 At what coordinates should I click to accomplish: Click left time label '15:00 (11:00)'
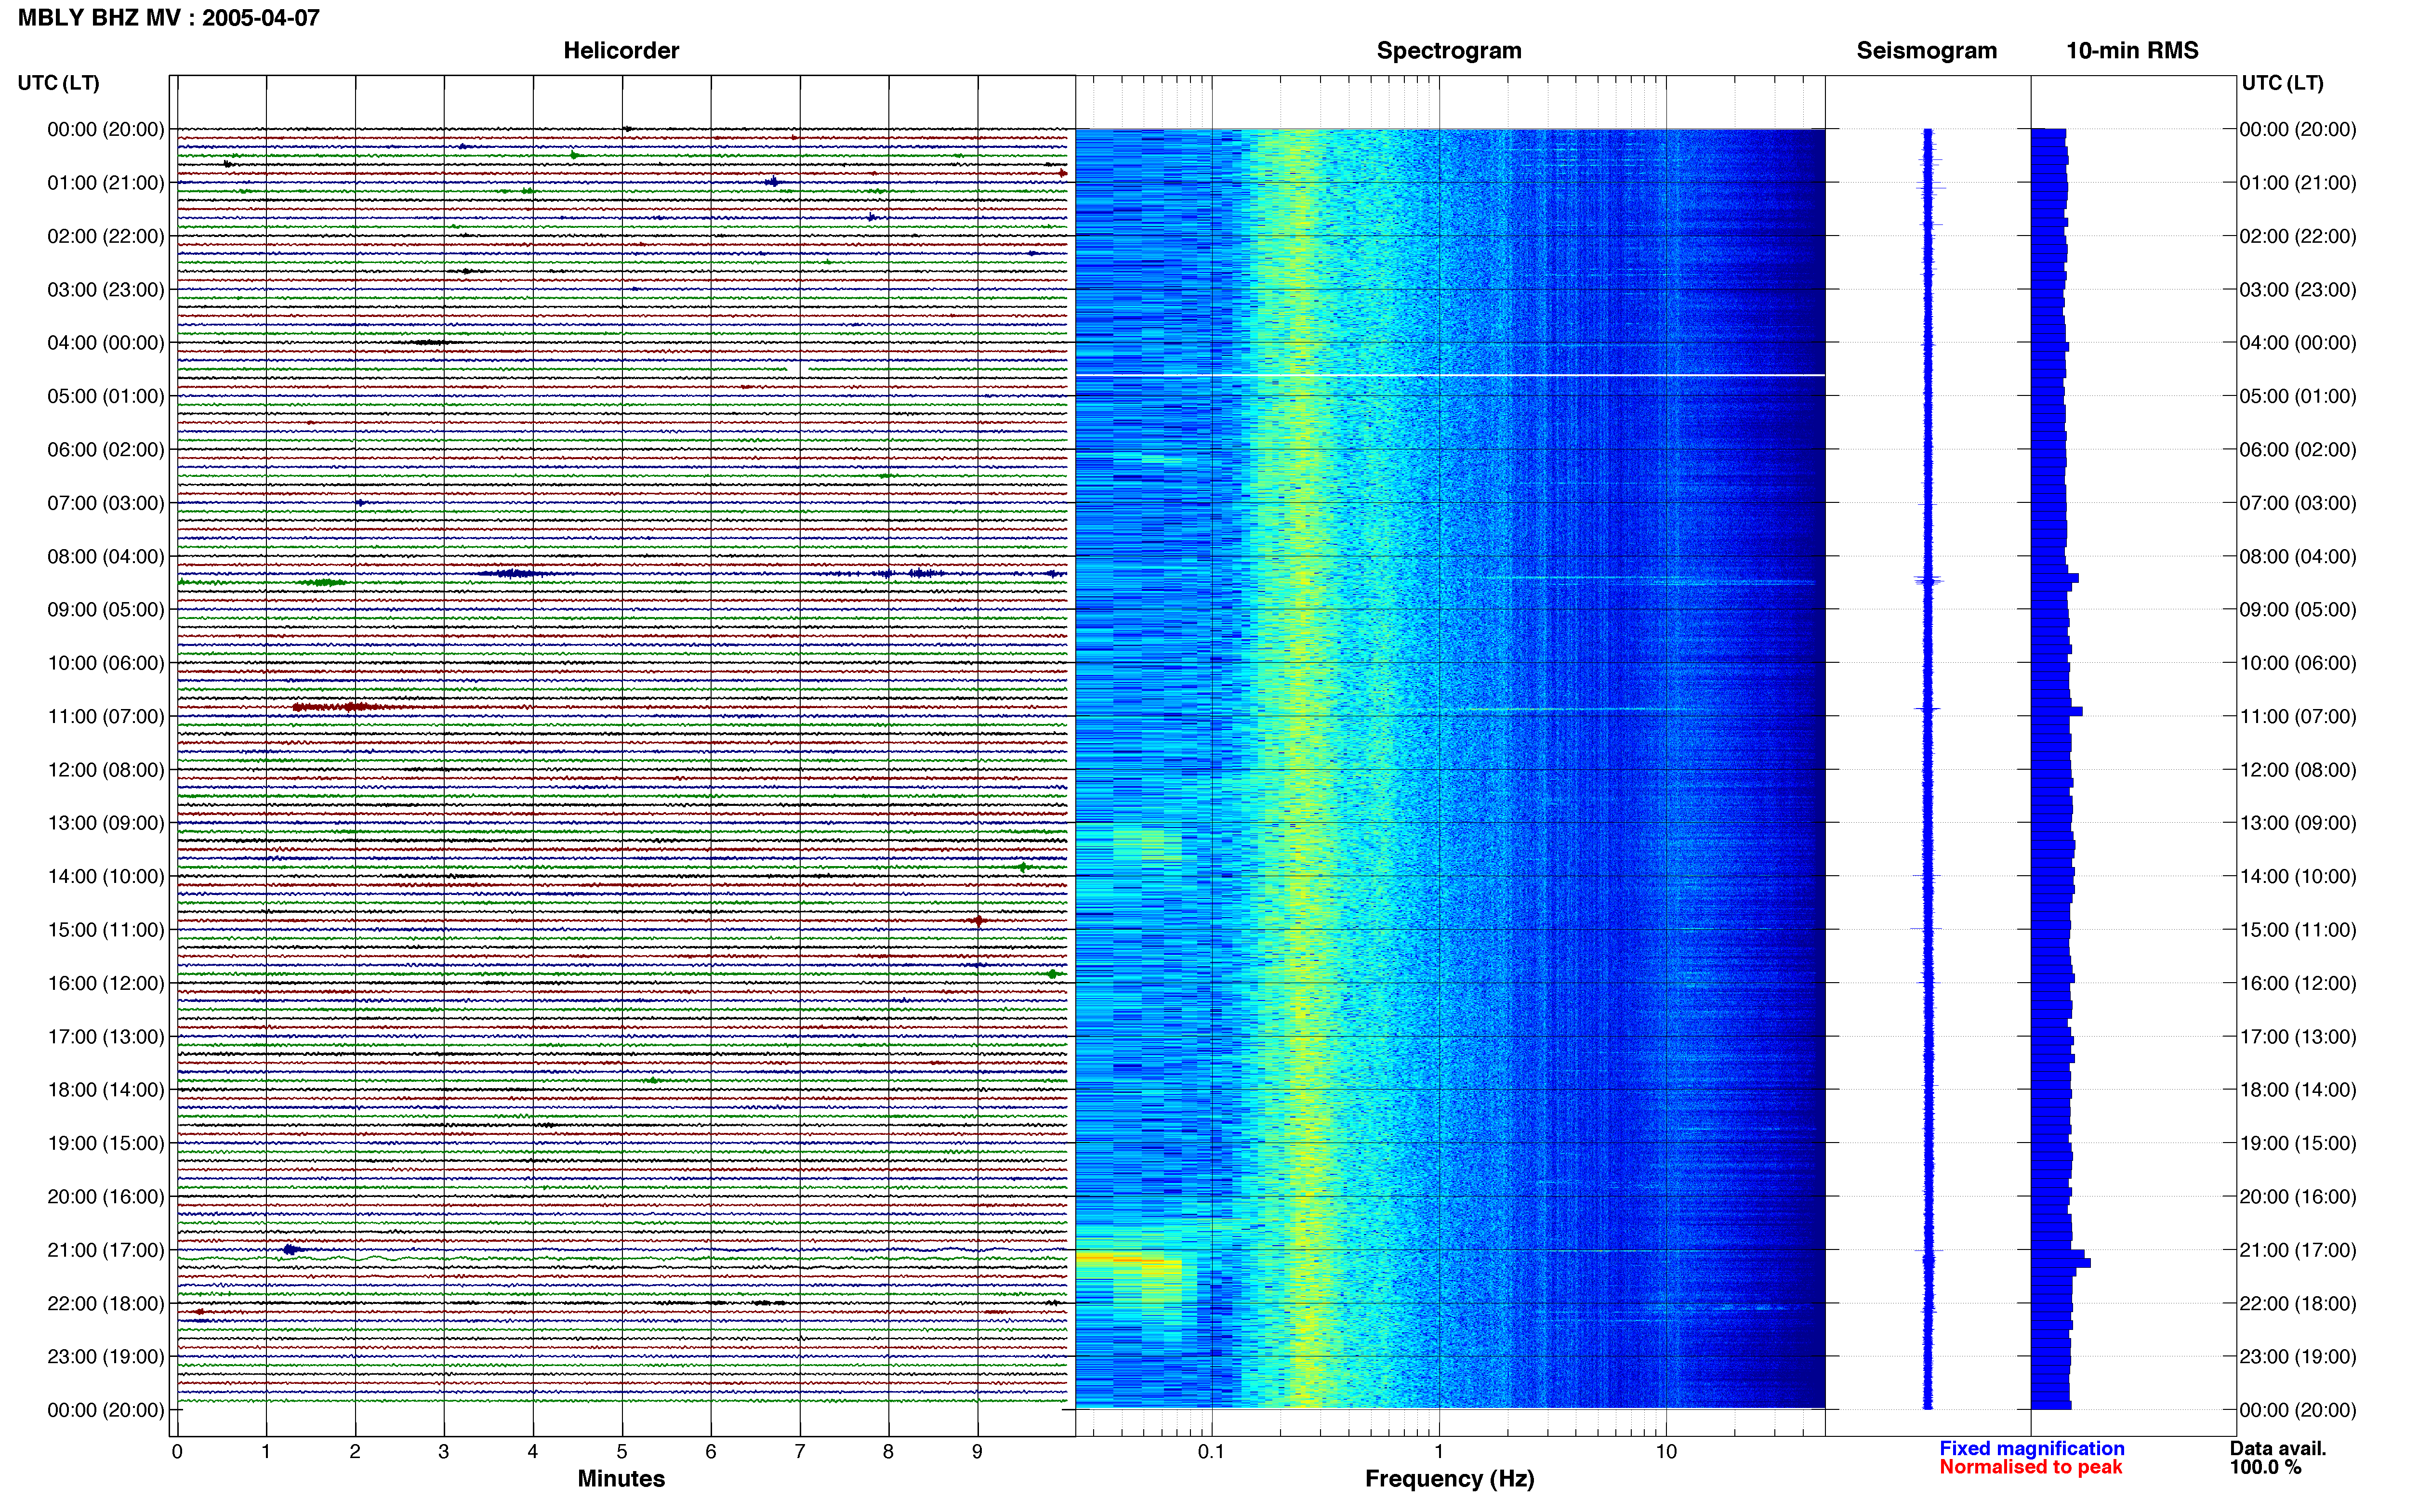[106, 930]
